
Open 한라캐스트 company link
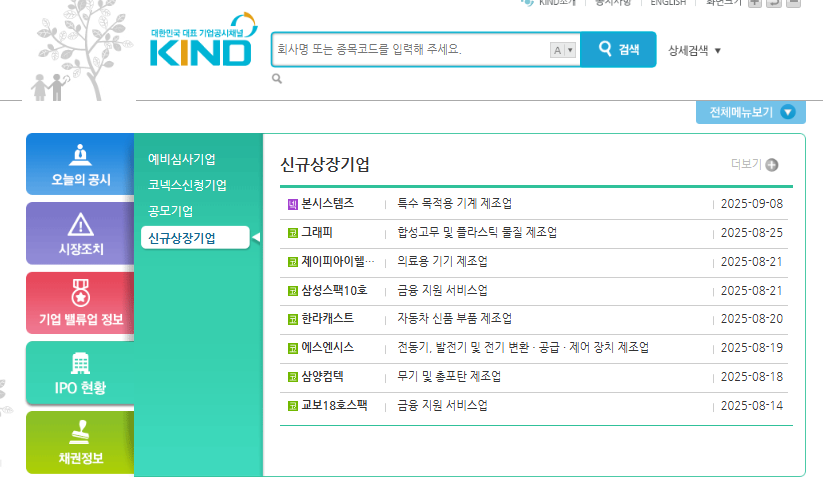328,318
